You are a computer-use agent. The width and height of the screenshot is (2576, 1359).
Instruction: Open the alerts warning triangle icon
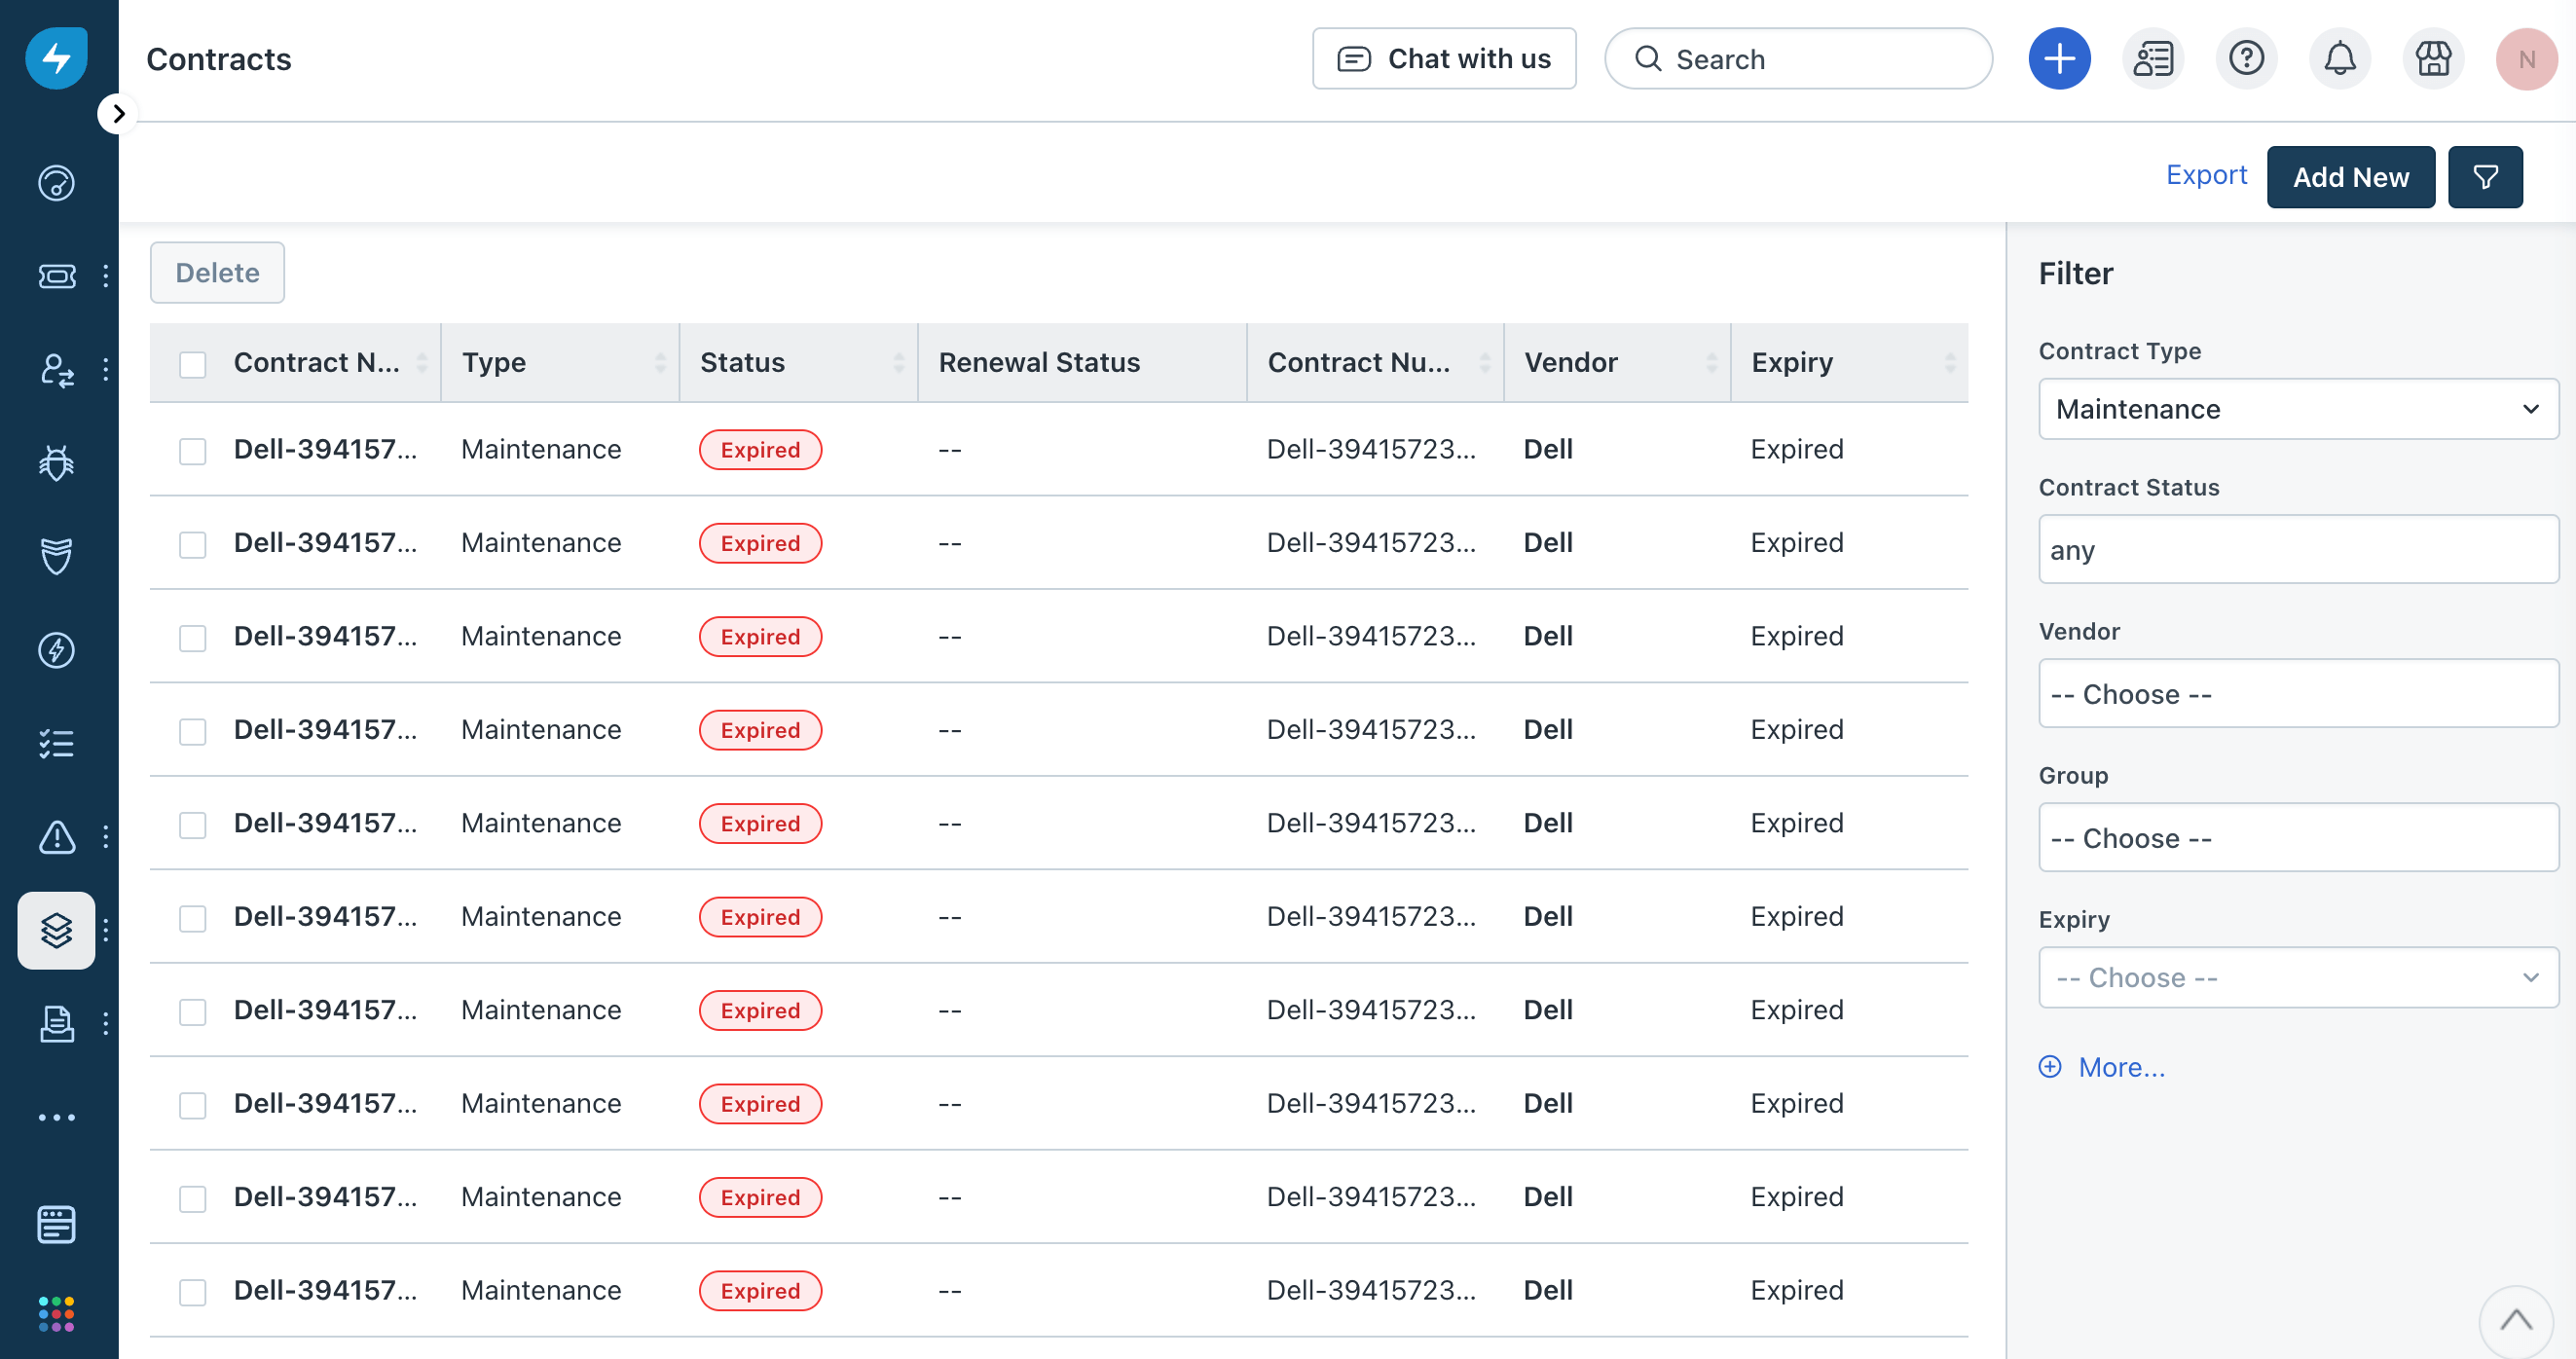pos(56,838)
